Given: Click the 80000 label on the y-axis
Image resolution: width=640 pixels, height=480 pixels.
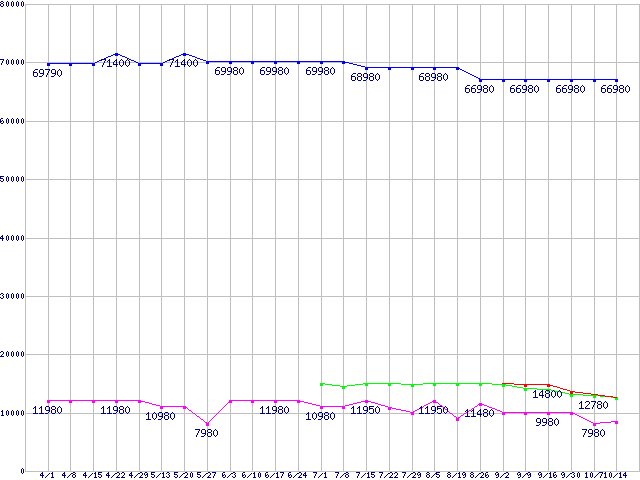Looking at the screenshot, I should click(x=14, y=5).
